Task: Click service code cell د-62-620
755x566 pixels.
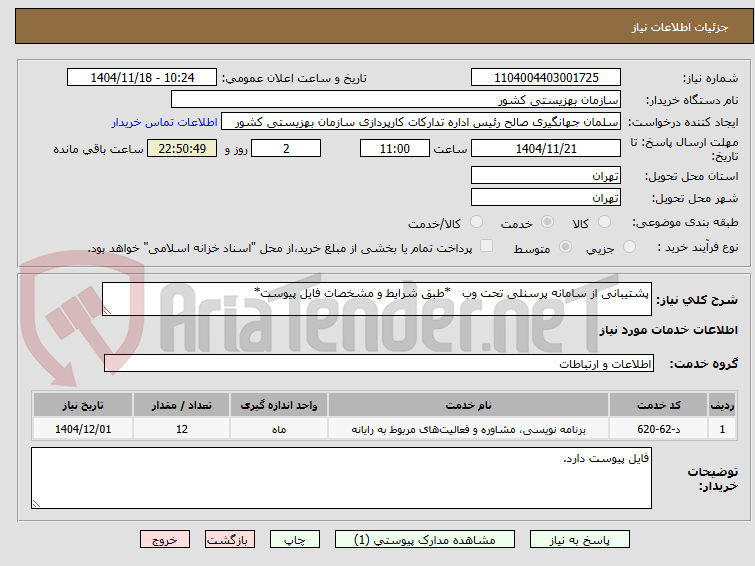Action: click(x=659, y=429)
